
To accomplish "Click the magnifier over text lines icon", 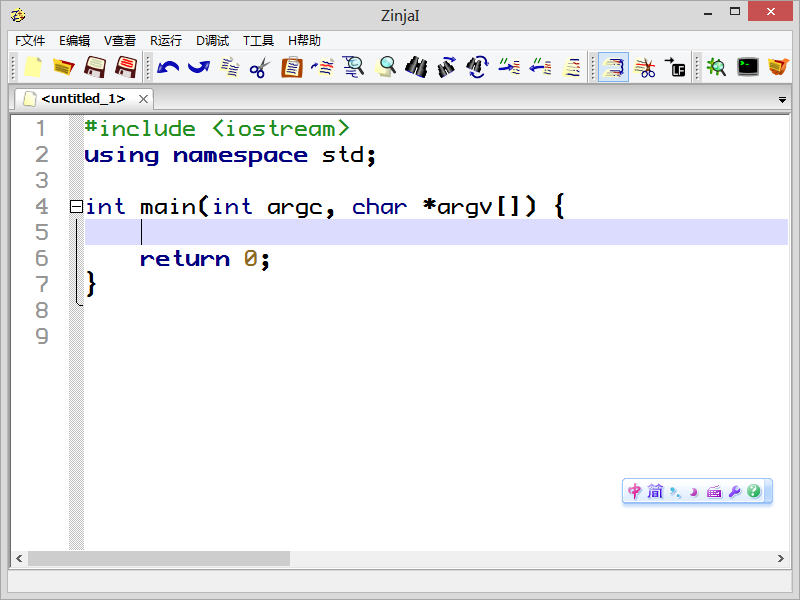I will coord(353,67).
